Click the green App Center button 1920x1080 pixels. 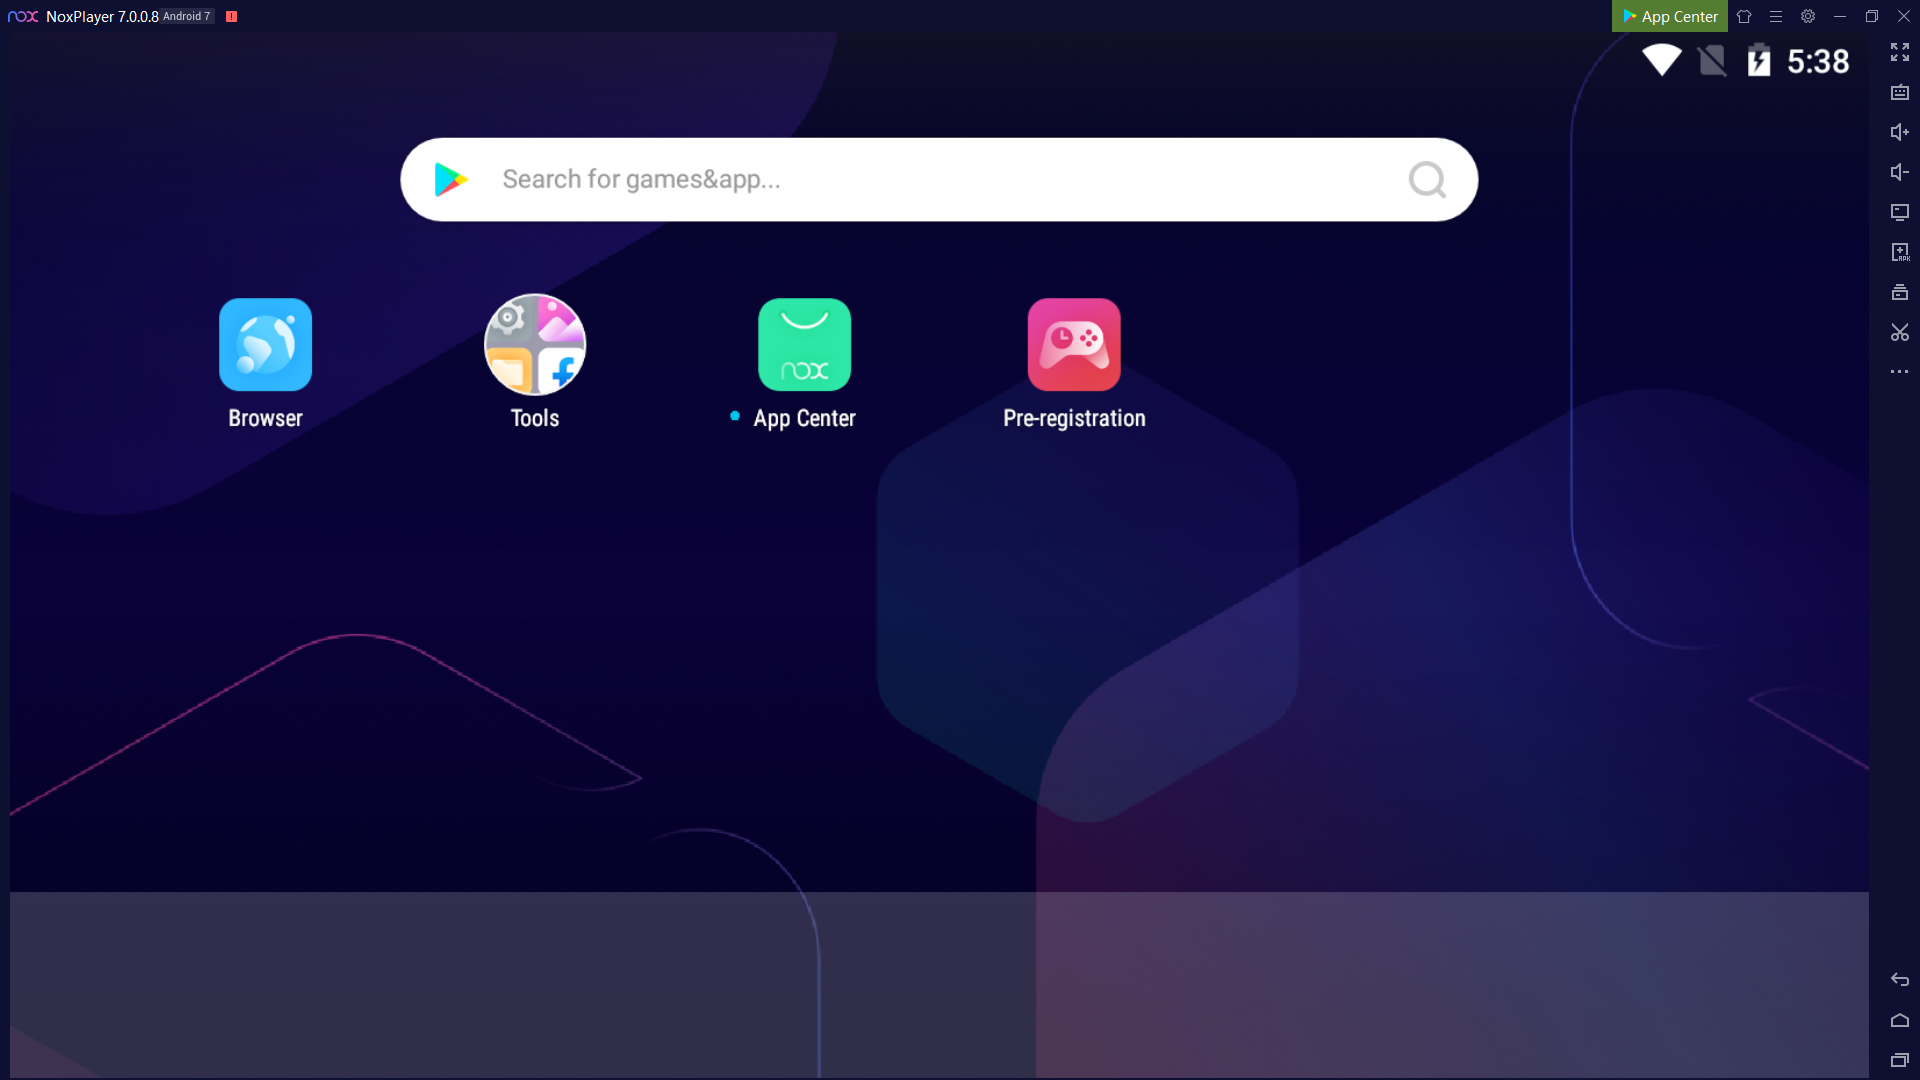tap(1669, 16)
